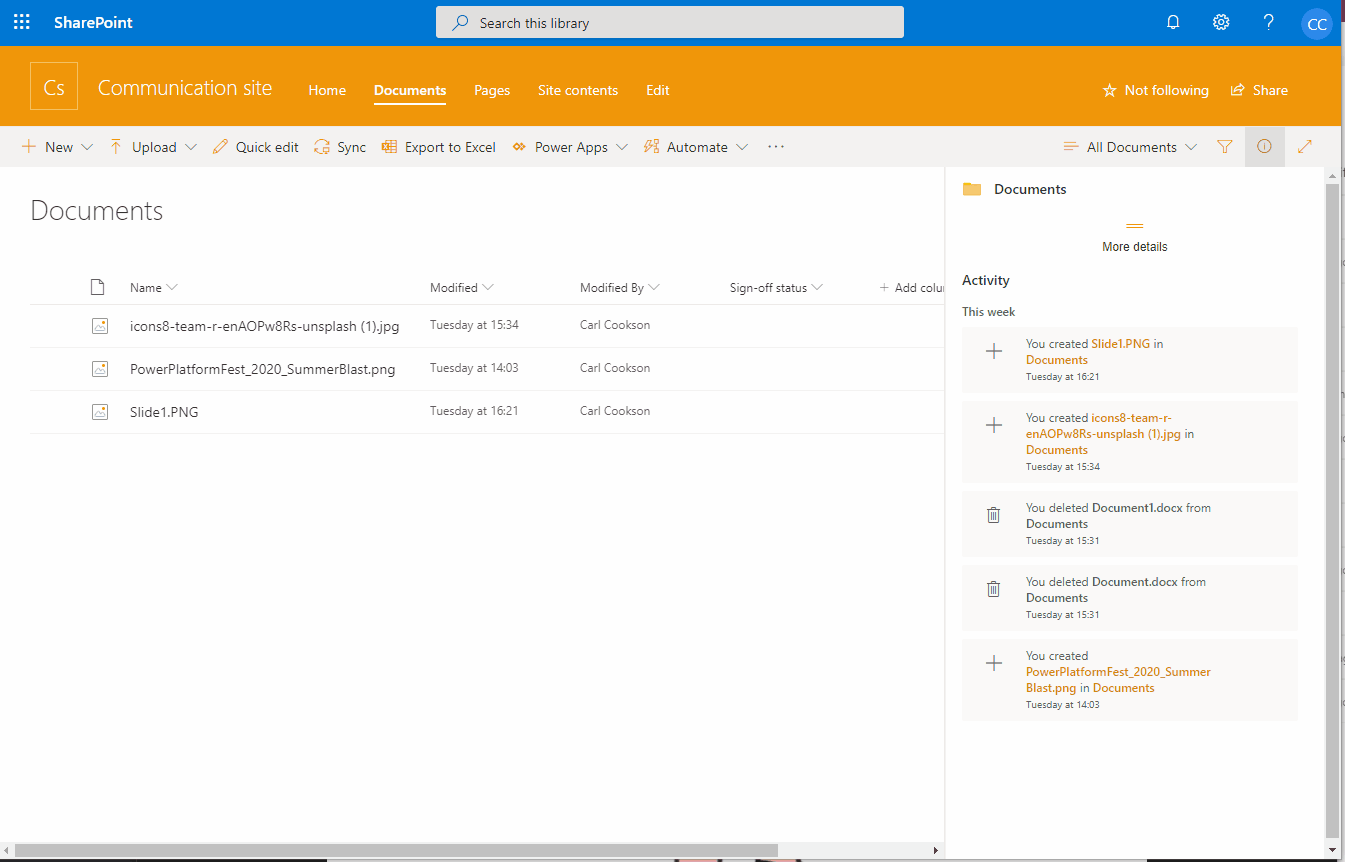Open Site contents in navigation
1345x862 pixels.
578,90
